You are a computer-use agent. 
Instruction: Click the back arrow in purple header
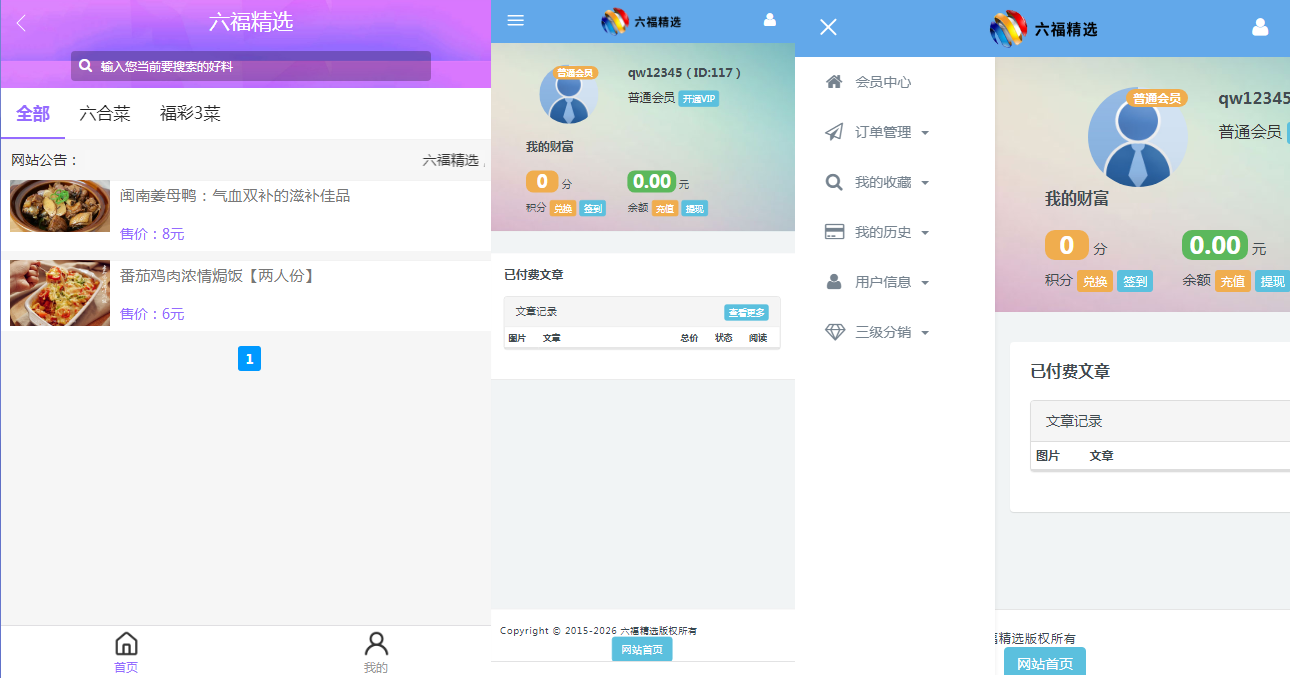21,23
